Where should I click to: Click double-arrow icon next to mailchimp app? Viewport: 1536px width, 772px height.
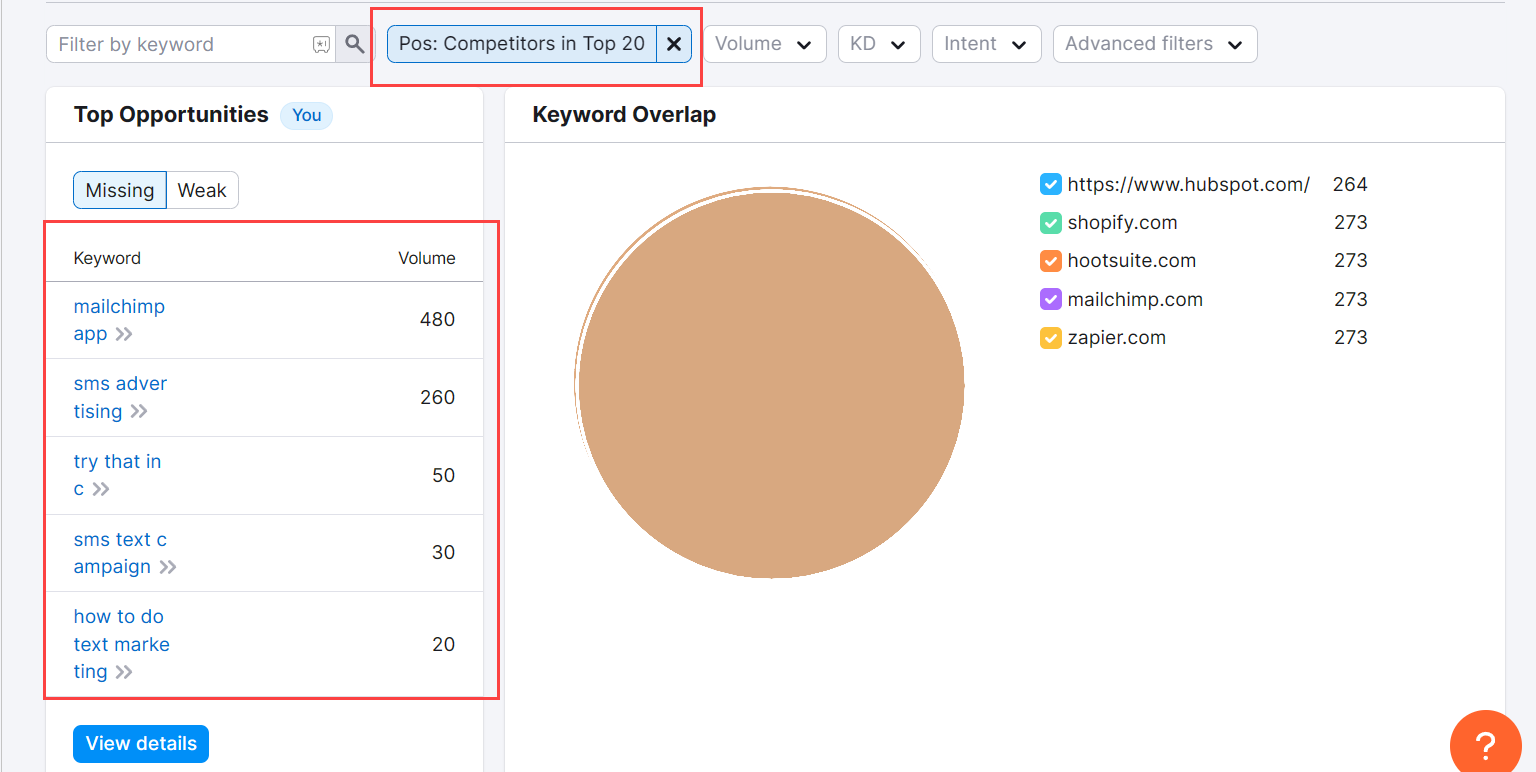pos(124,334)
